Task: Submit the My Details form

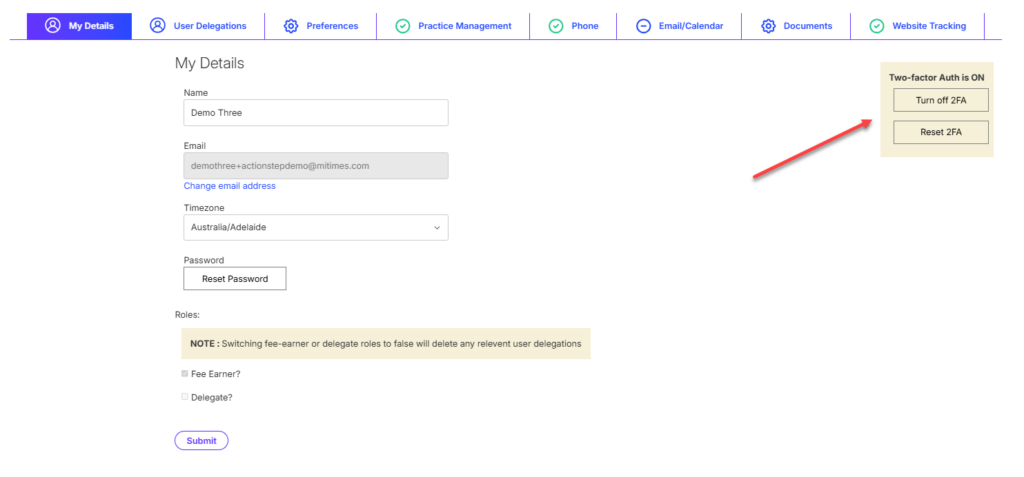Action: pos(201,440)
